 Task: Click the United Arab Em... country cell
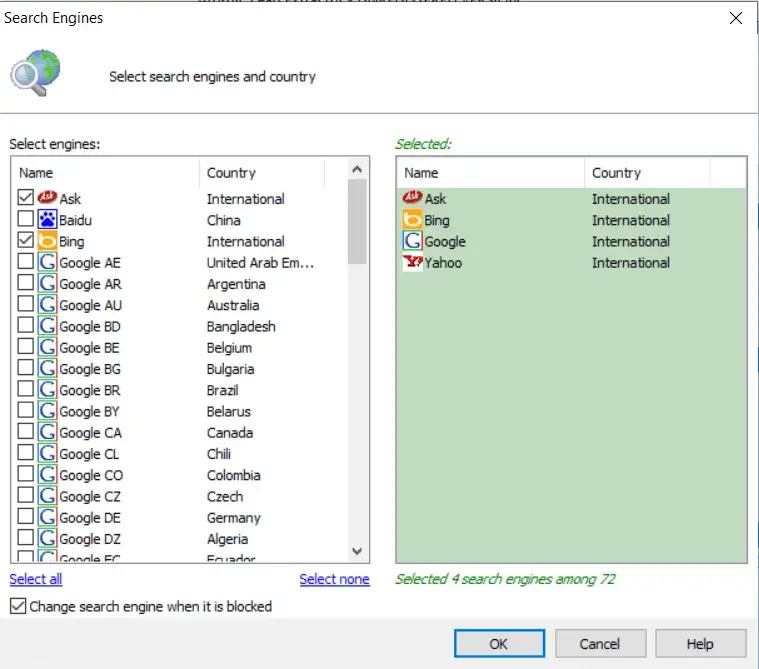click(x=260, y=262)
